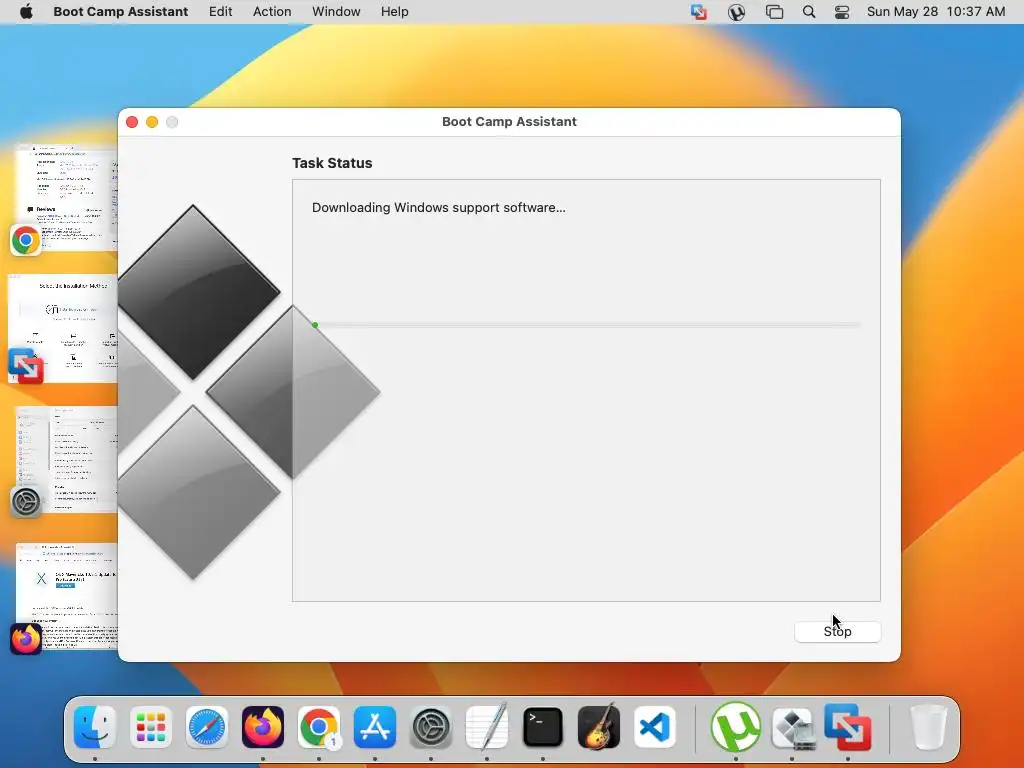1024x768 pixels.
Task: Open uTorrent from the Dock
Action: pyautogui.click(x=736, y=727)
